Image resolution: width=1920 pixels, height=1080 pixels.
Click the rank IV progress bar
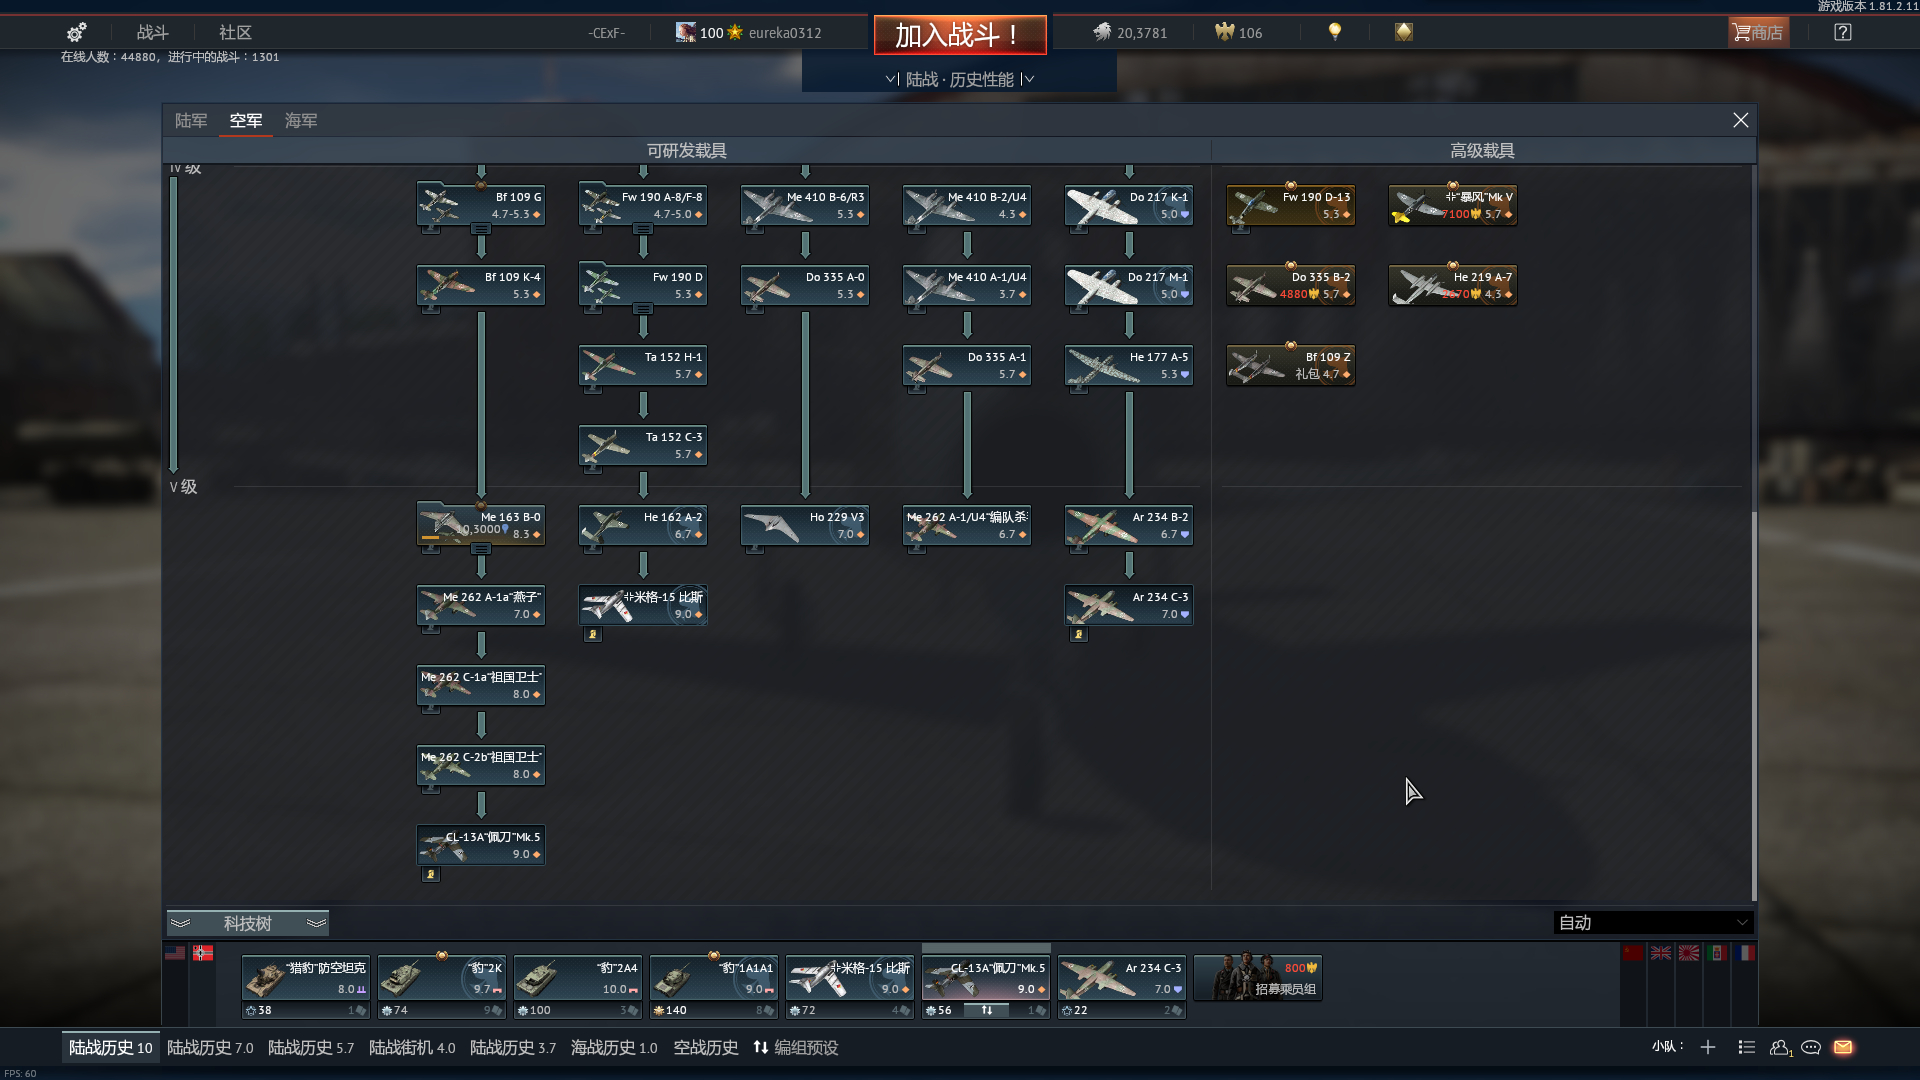[174, 323]
